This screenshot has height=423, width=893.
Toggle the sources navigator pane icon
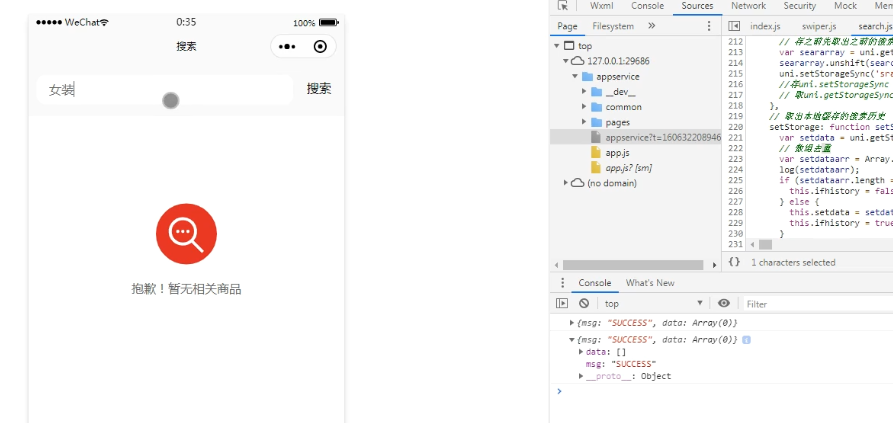pos(734,26)
